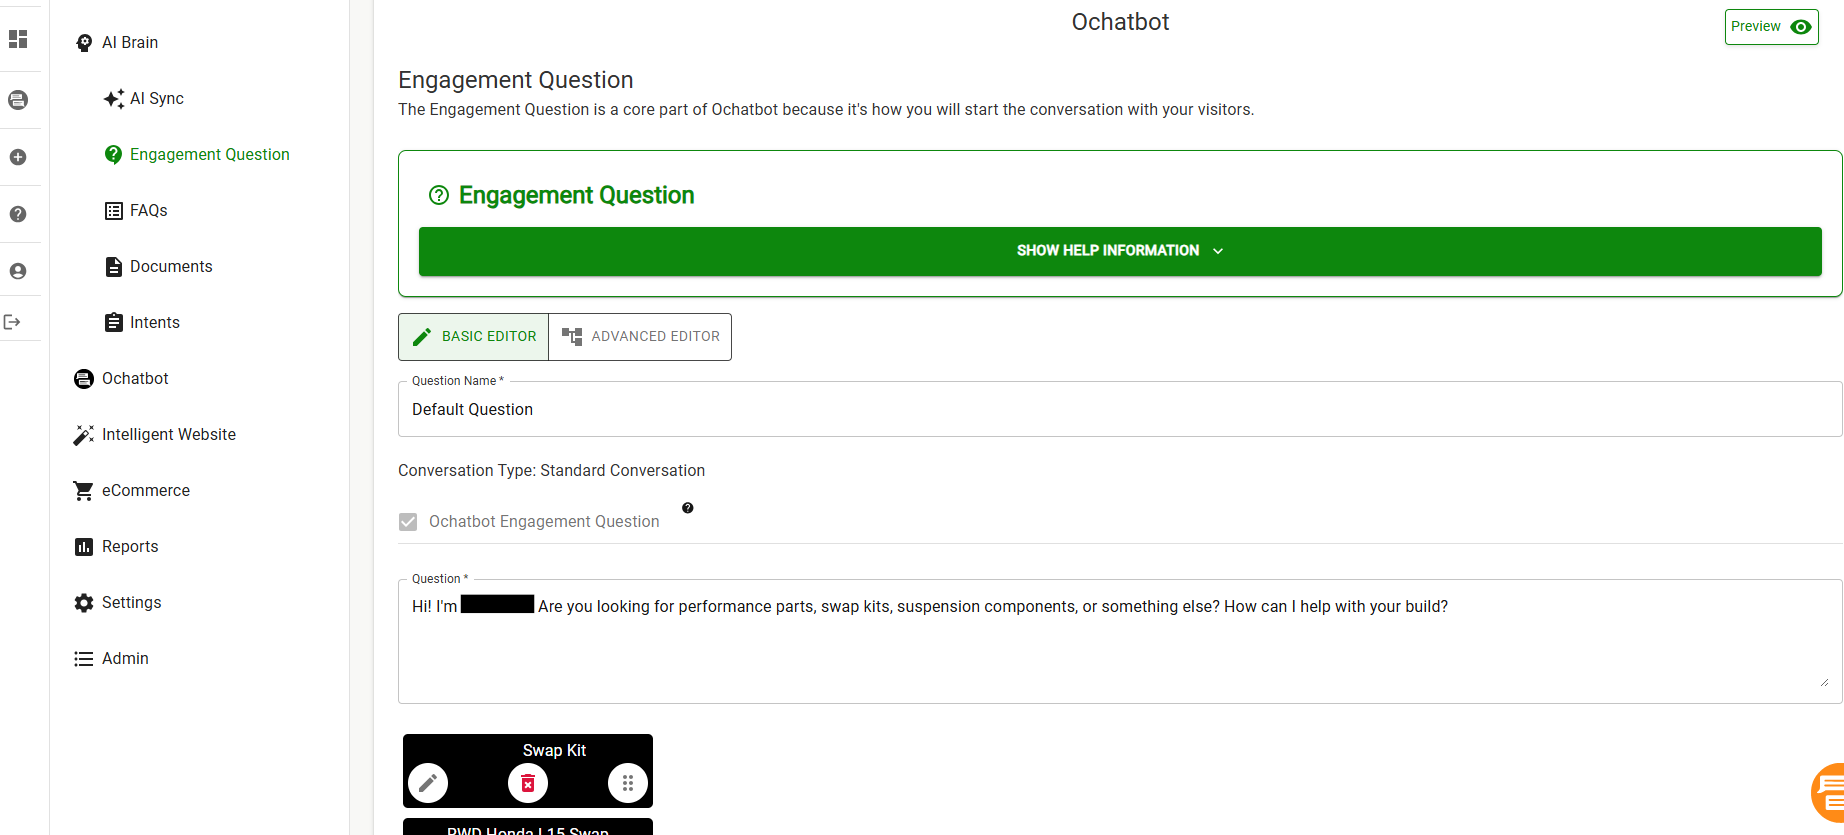
Task: Click the Show Help Information button
Action: point(1120,251)
